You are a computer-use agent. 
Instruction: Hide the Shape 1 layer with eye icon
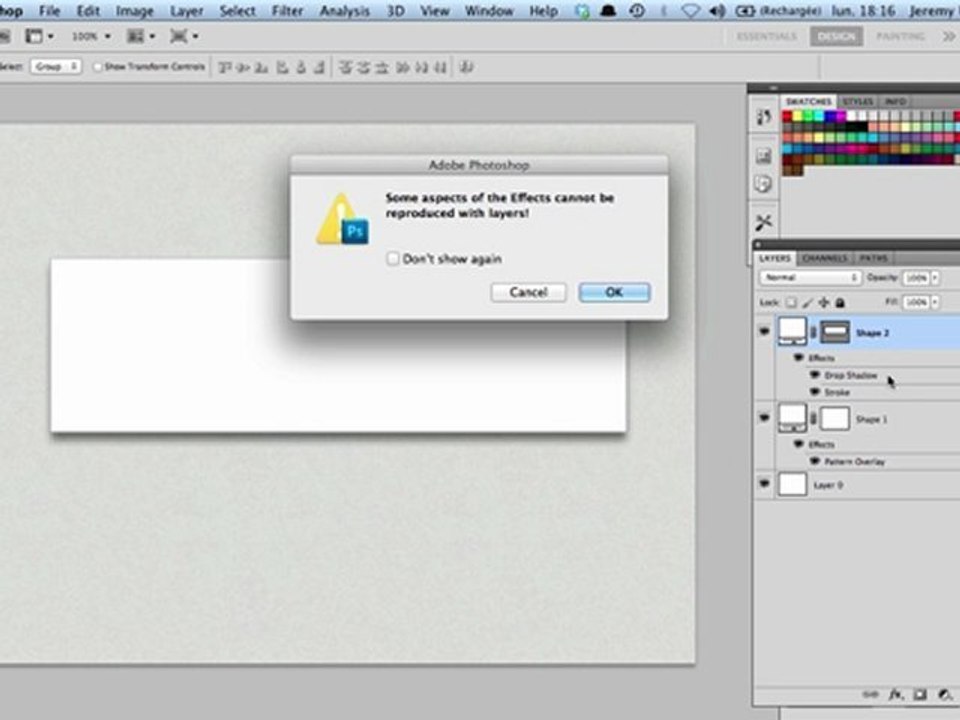764,418
